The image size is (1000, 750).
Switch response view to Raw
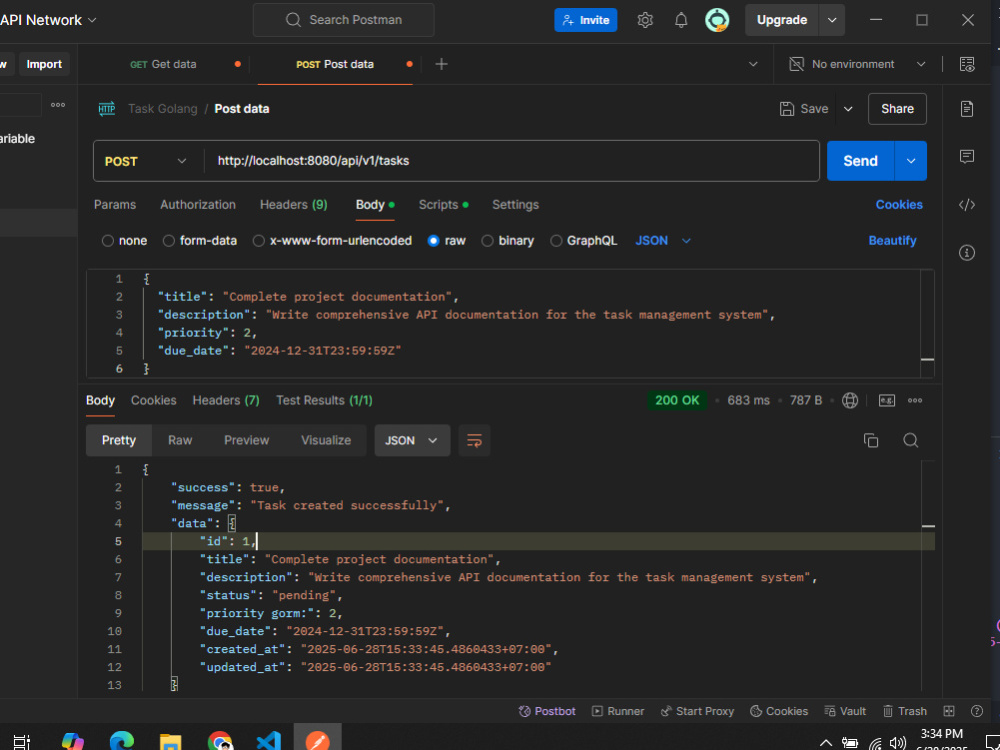[180, 440]
